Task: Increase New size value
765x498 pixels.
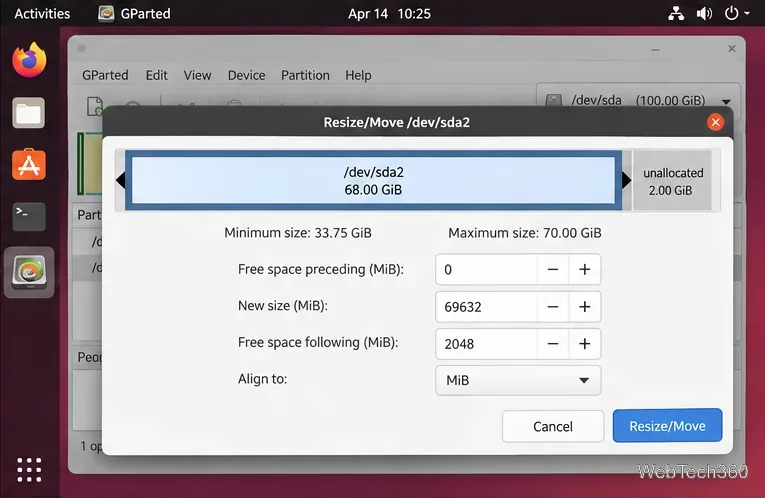Action: pyautogui.click(x=584, y=307)
